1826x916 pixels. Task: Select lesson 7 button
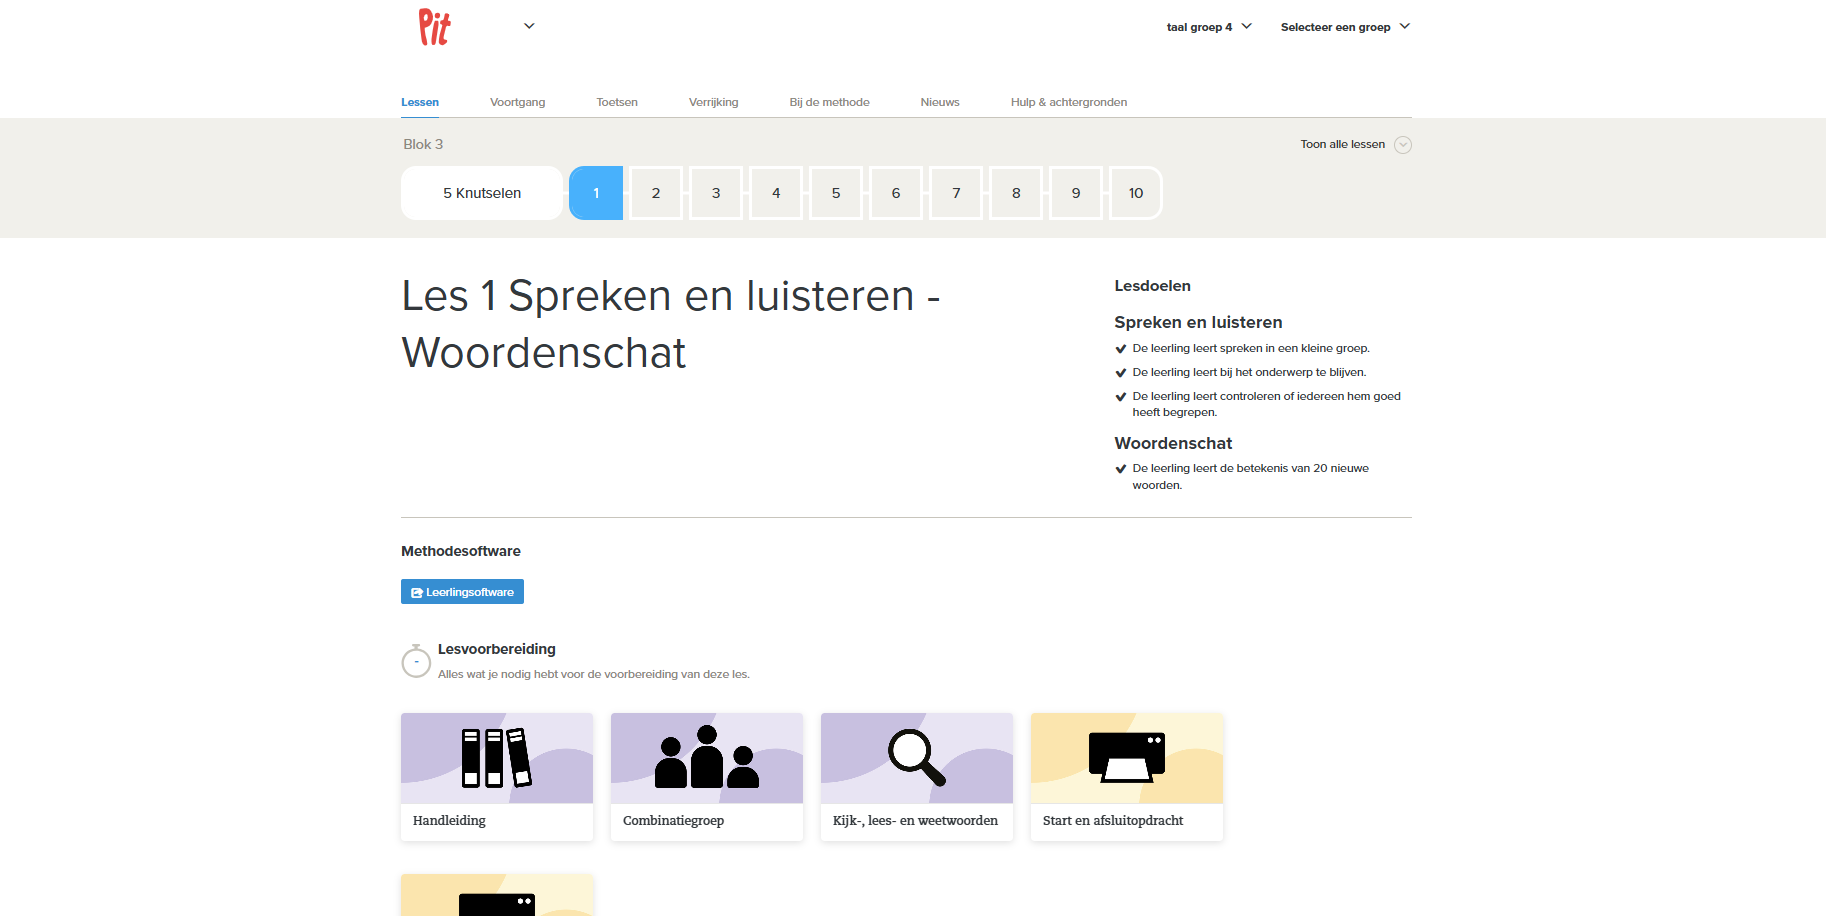[956, 193]
